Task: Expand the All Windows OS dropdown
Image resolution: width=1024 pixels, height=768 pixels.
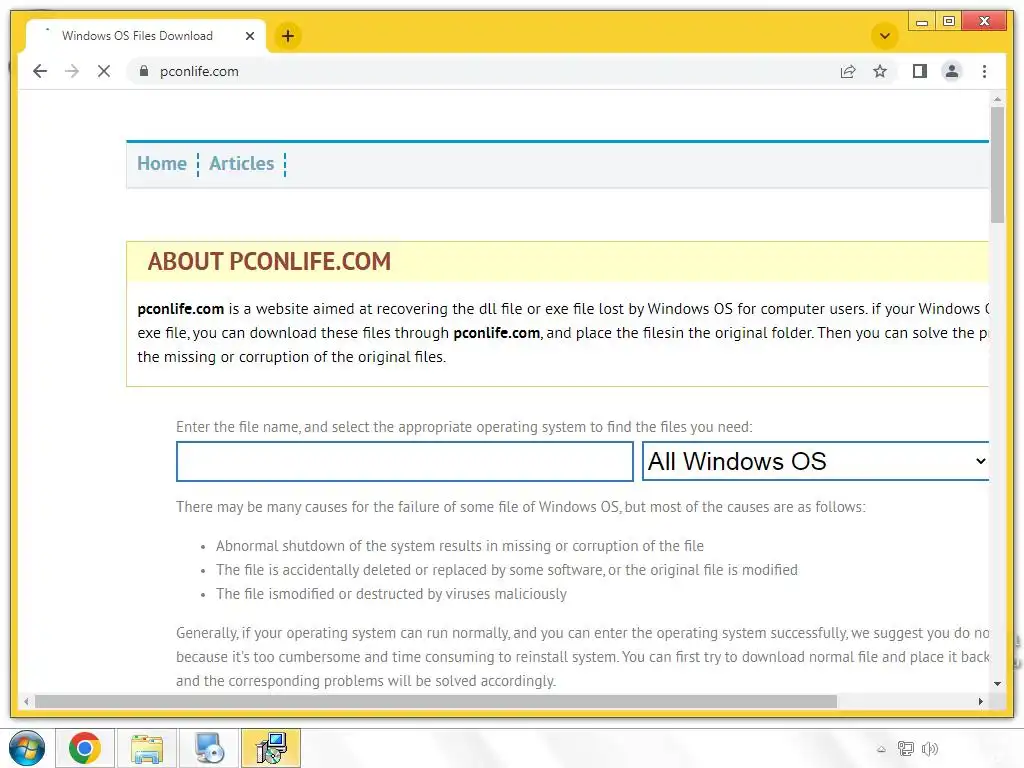Action: 816,461
